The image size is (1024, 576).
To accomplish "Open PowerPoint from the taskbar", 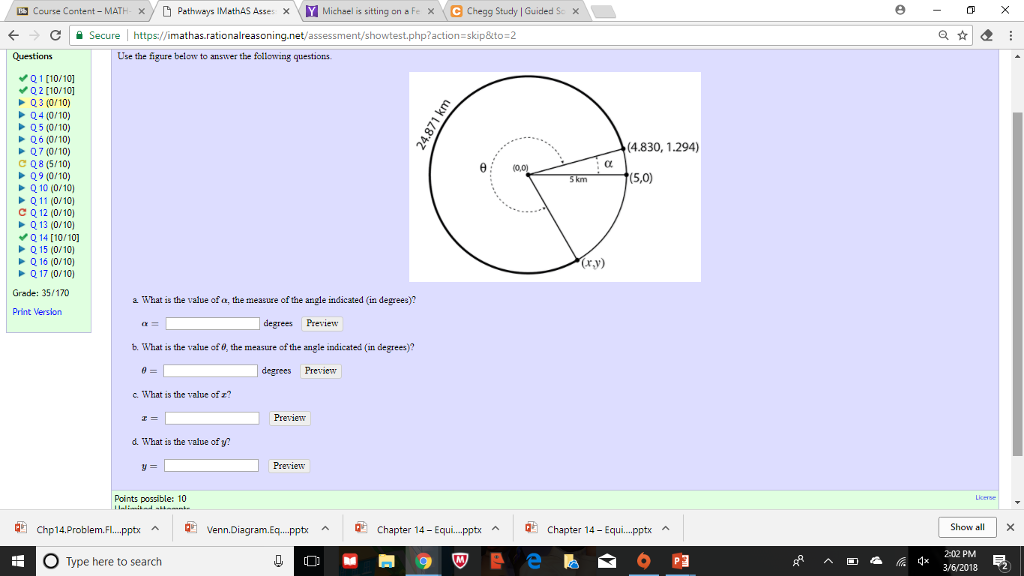I will pyautogui.click(x=680, y=560).
